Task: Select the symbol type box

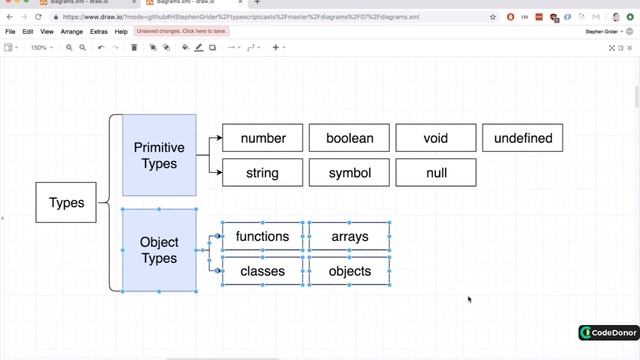Action: pyautogui.click(x=349, y=173)
